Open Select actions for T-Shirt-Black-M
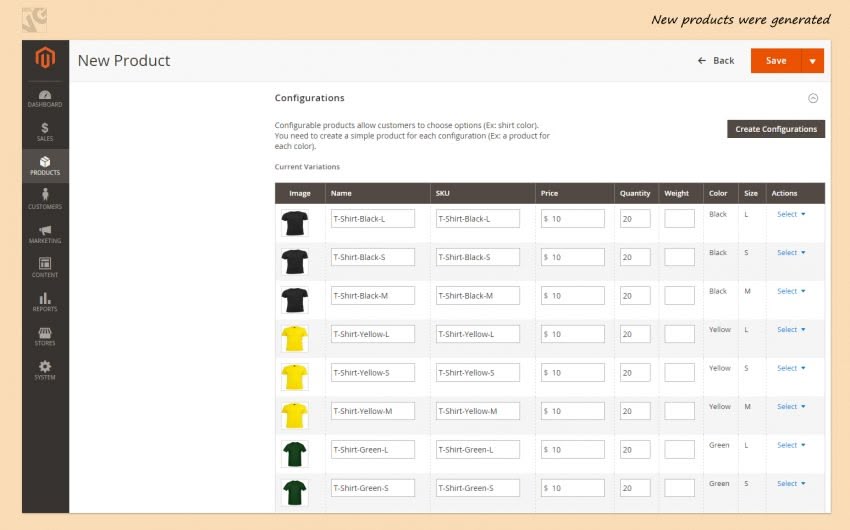The height and width of the screenshot is (530, 850). tap(791, 291)
